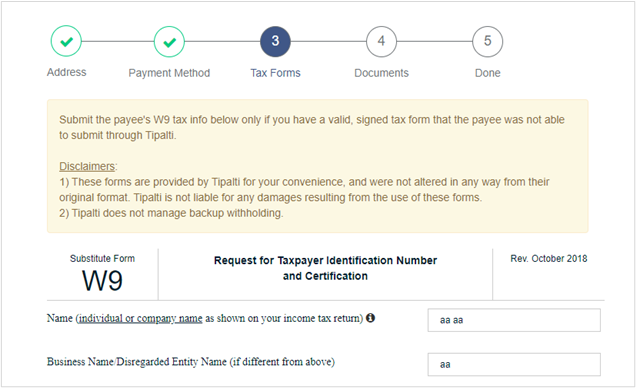636x388 pixels.
Task: Click the Name field containing 'aa aa'
Action: coord(514,320)
